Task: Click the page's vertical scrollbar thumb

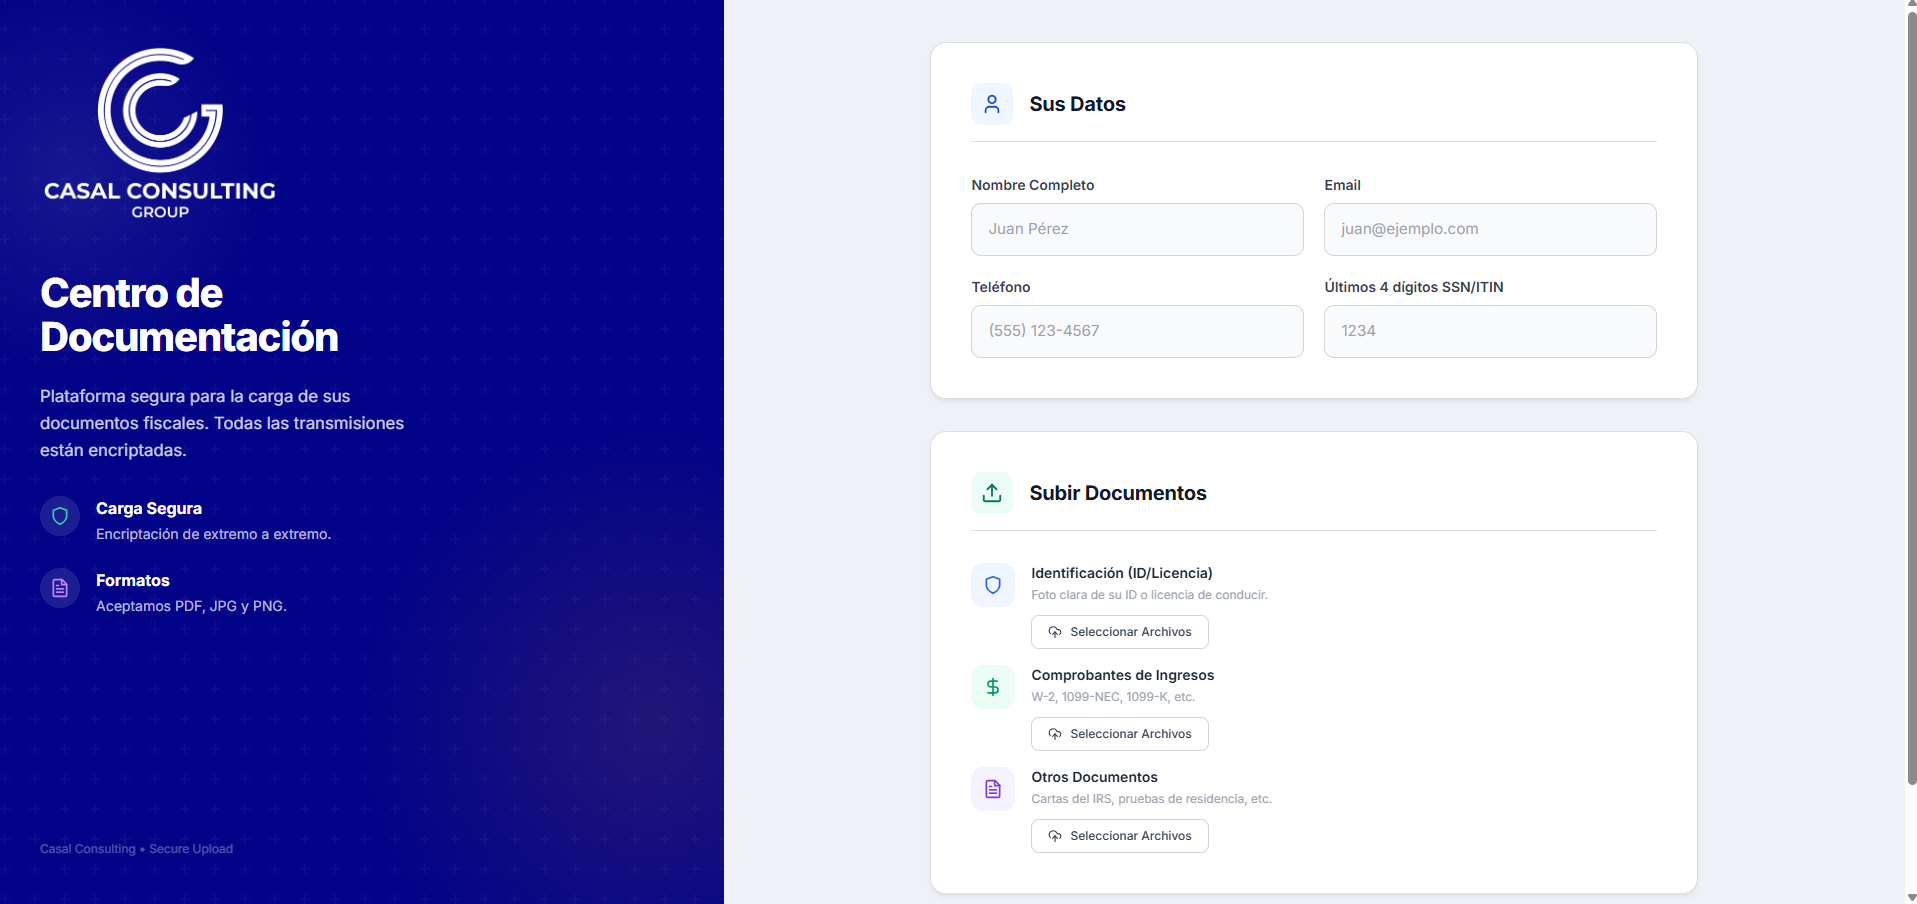Action: coord(1911,400)
